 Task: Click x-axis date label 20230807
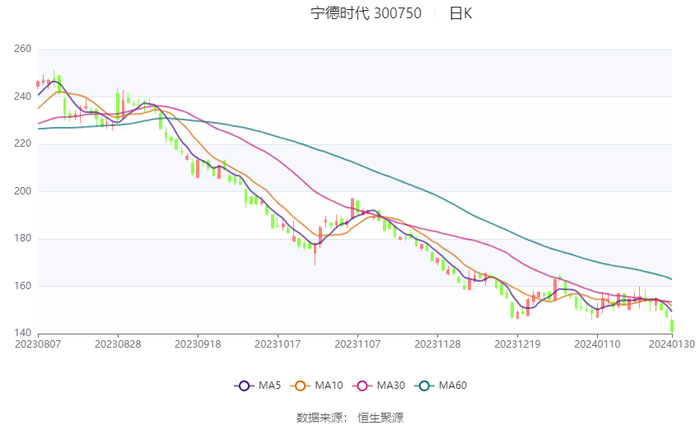click(38, 345)
